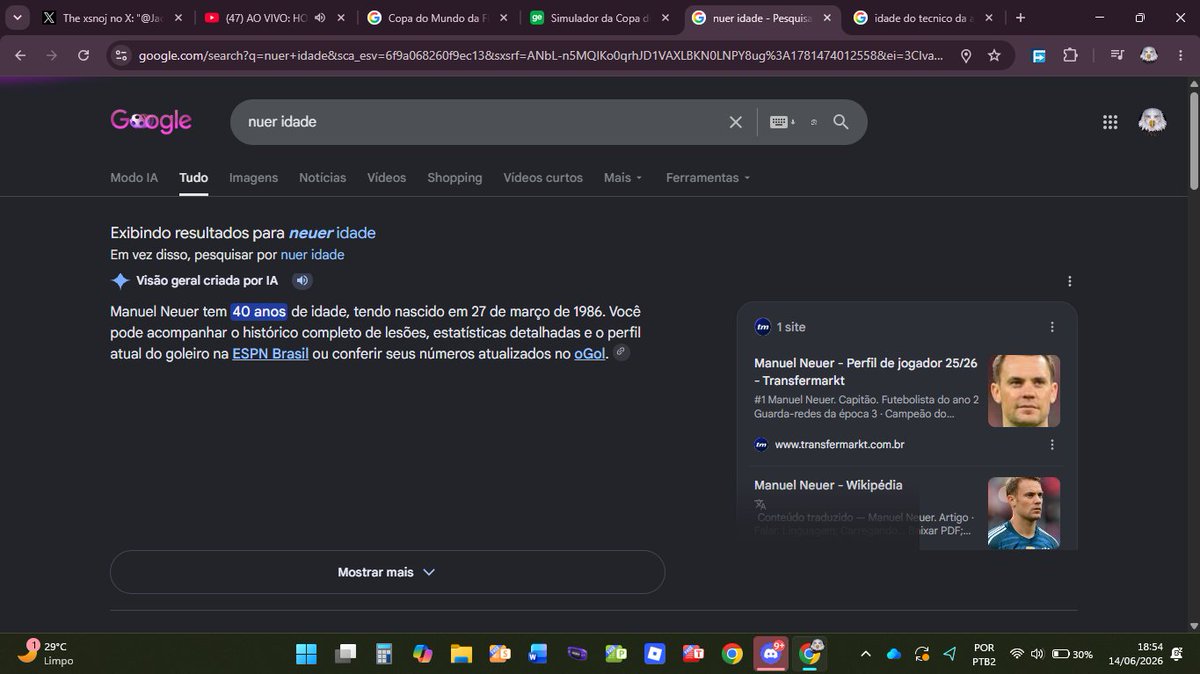Open Calculator from the taskbar
Image resolution: width=1200 pixels, height=674 pixels.
(x=382, y=654)
